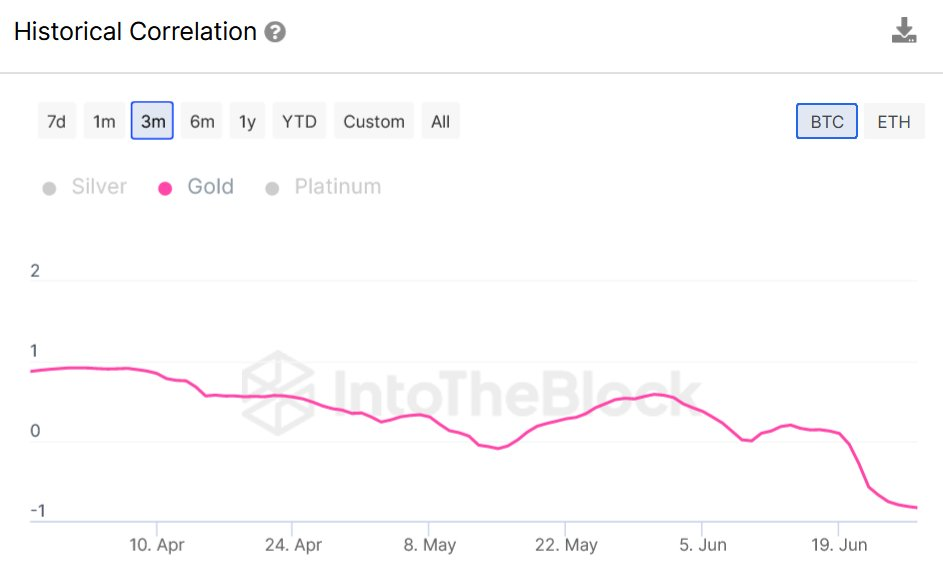Choose the 1y time range
The height and width of the screenshot is (567, 943).
click(x=247, y=121)
